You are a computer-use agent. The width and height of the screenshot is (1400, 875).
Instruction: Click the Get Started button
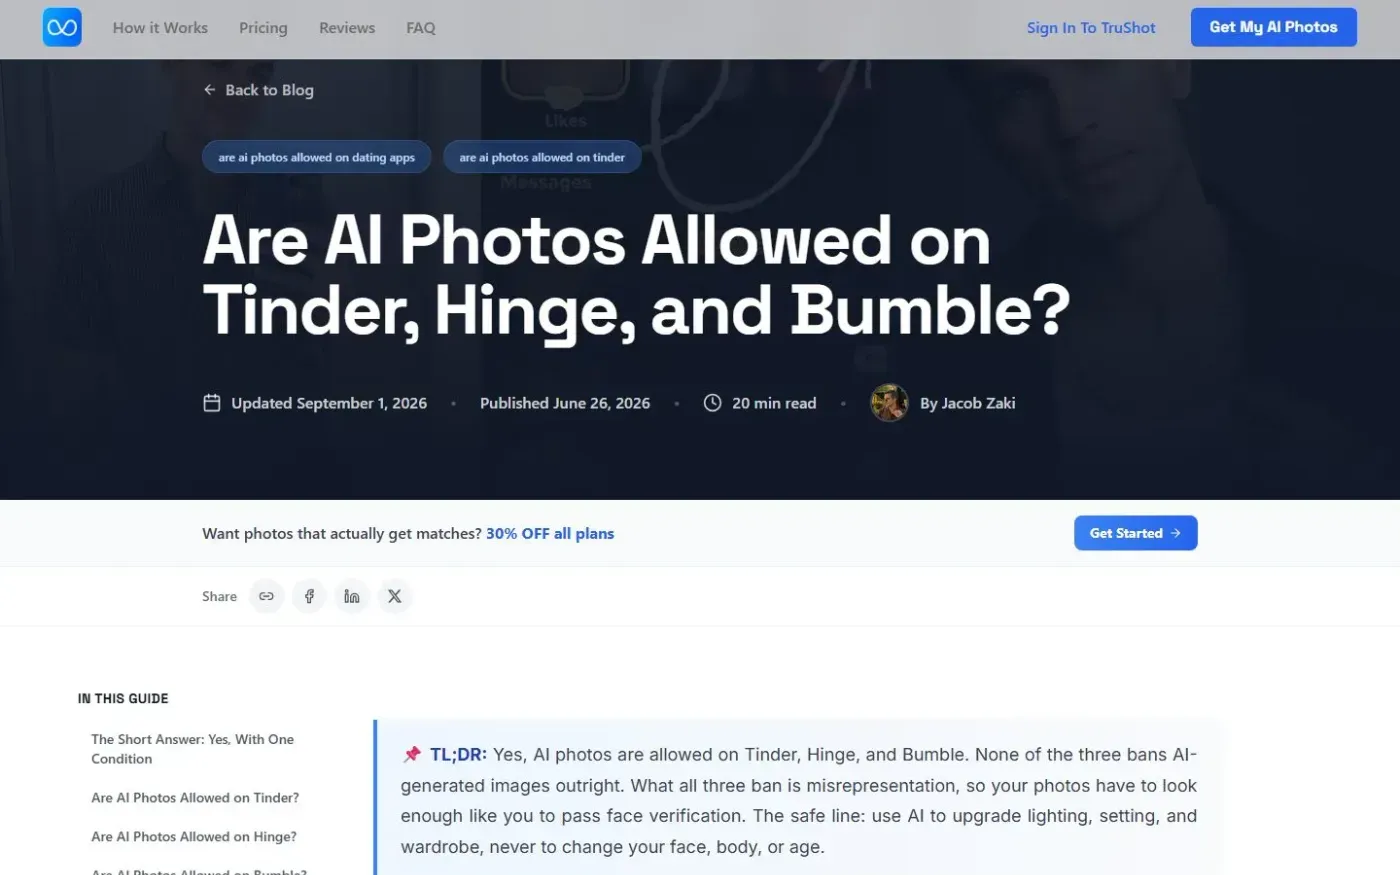tap(1135, 533)
